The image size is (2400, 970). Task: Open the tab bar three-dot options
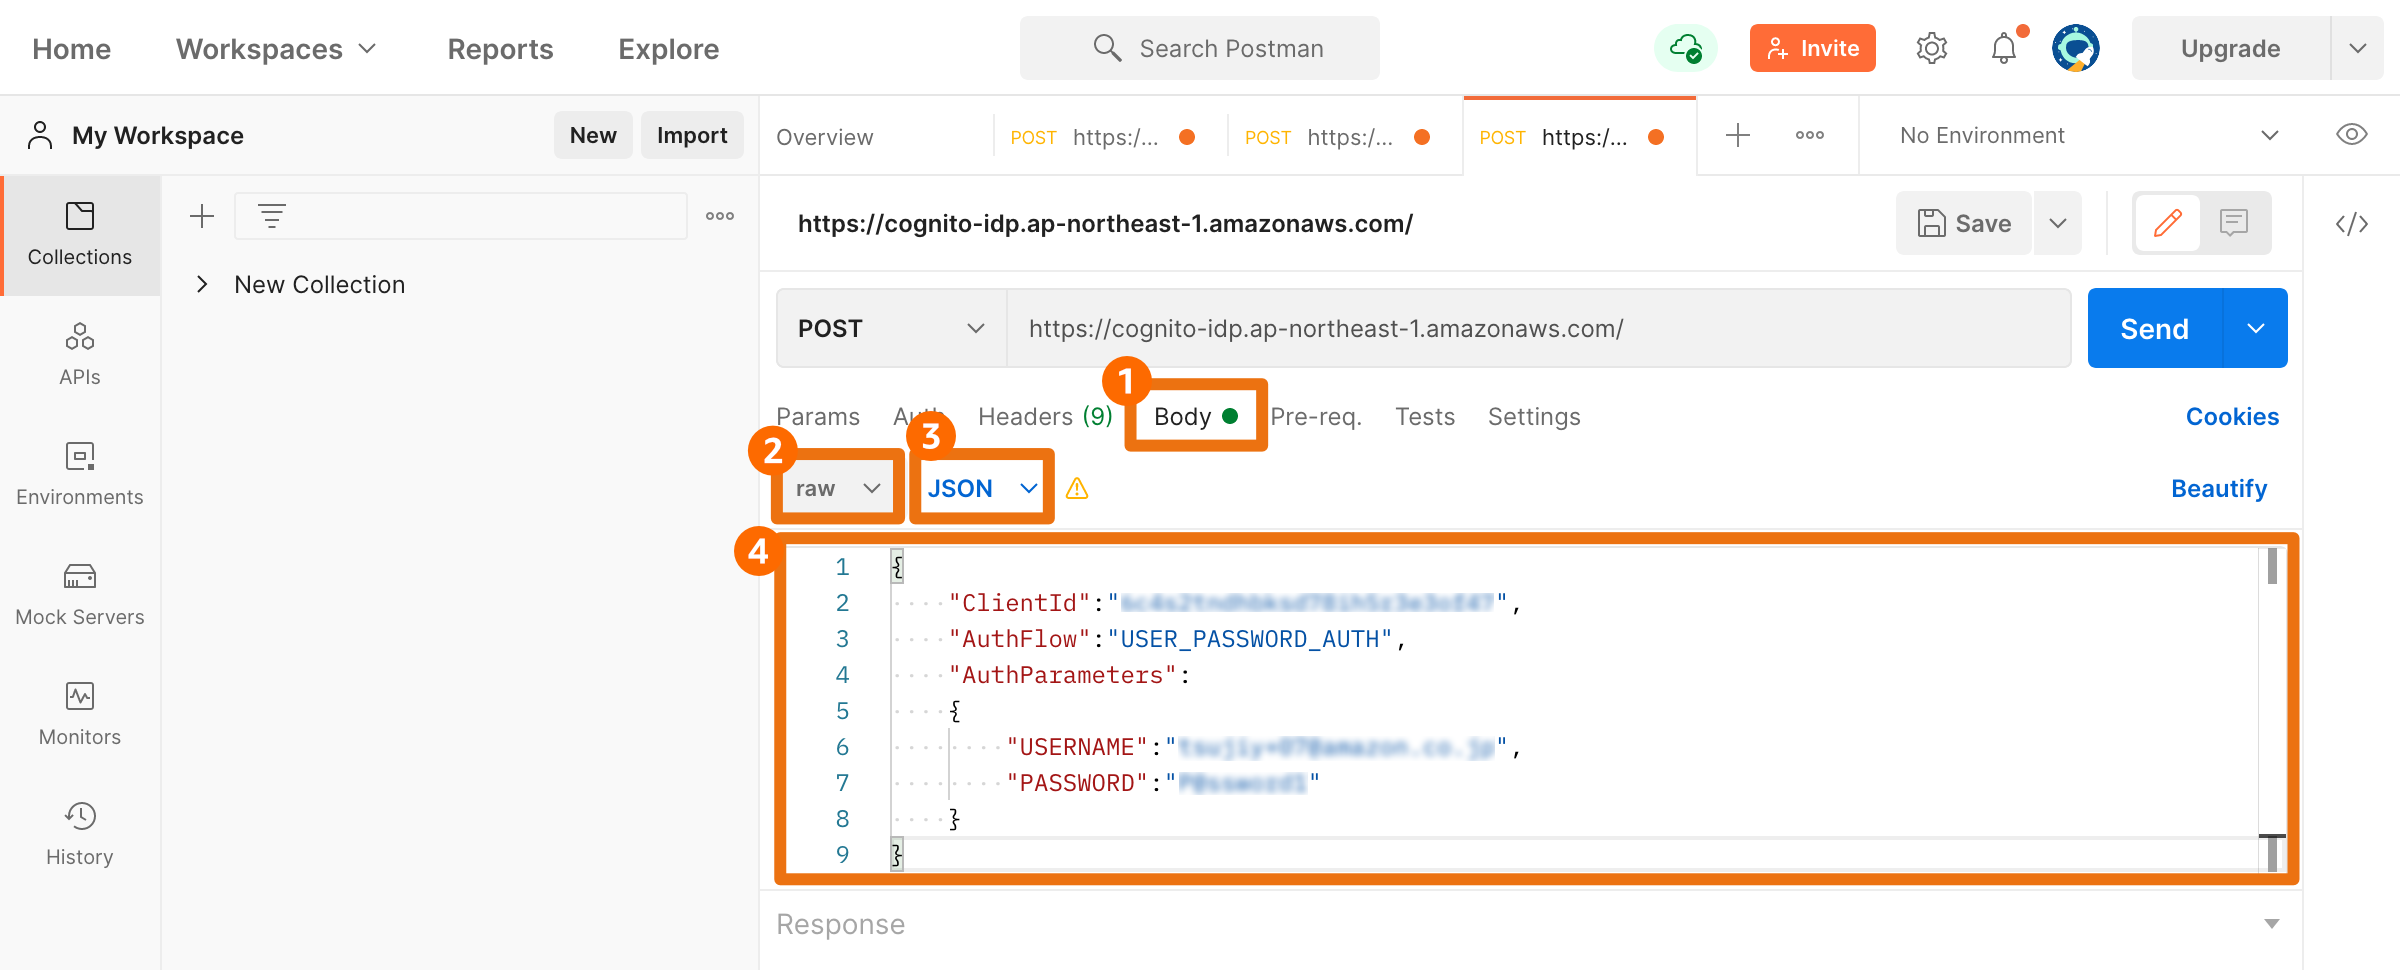pos(1810,135)
